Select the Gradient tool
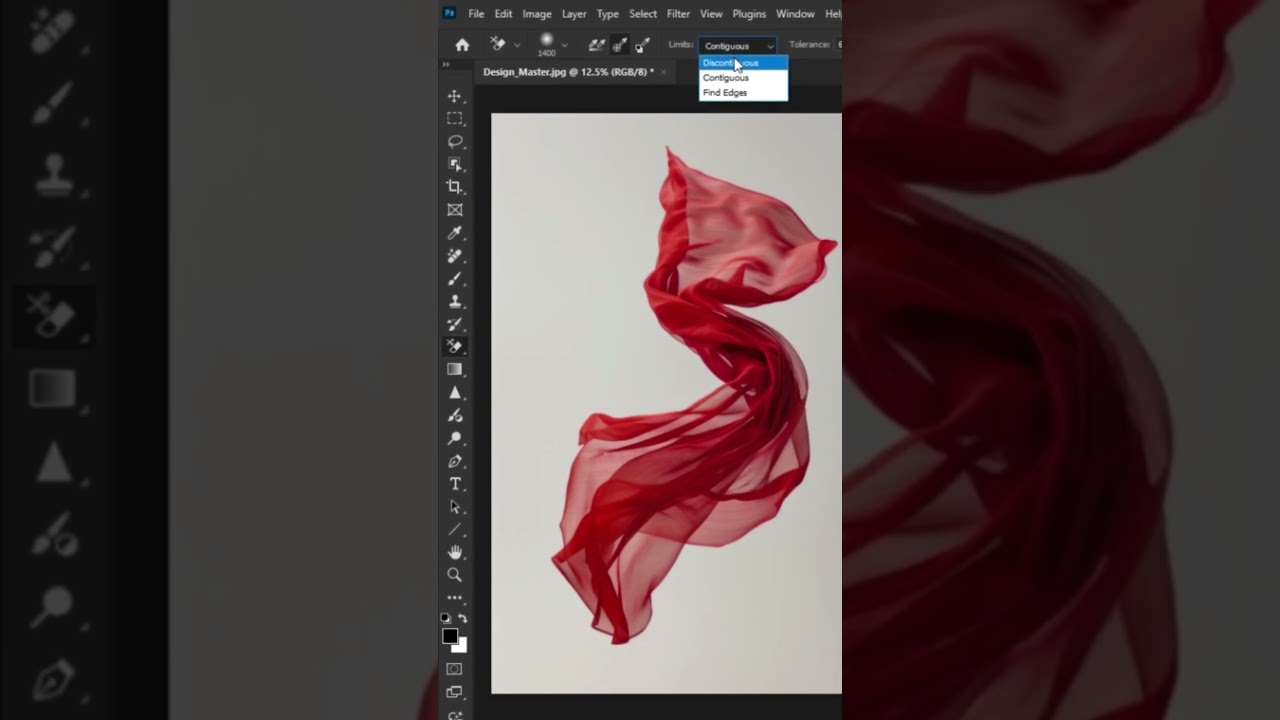1280x720 pixels. [x=455, y=370]
